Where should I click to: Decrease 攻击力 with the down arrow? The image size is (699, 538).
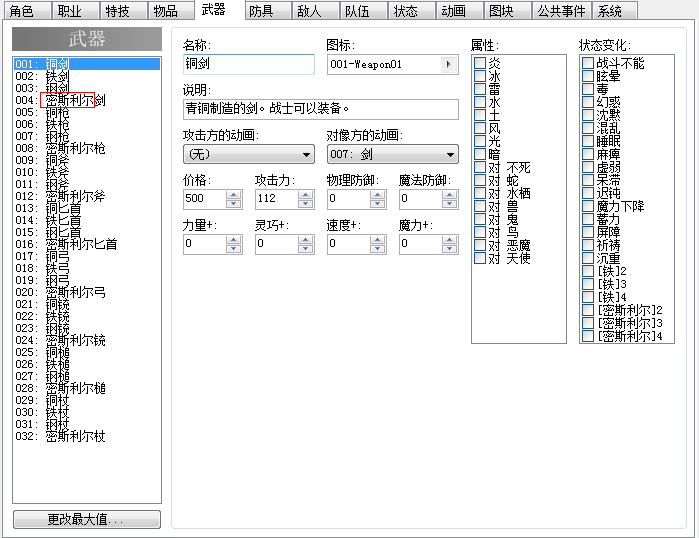[305, 204]
